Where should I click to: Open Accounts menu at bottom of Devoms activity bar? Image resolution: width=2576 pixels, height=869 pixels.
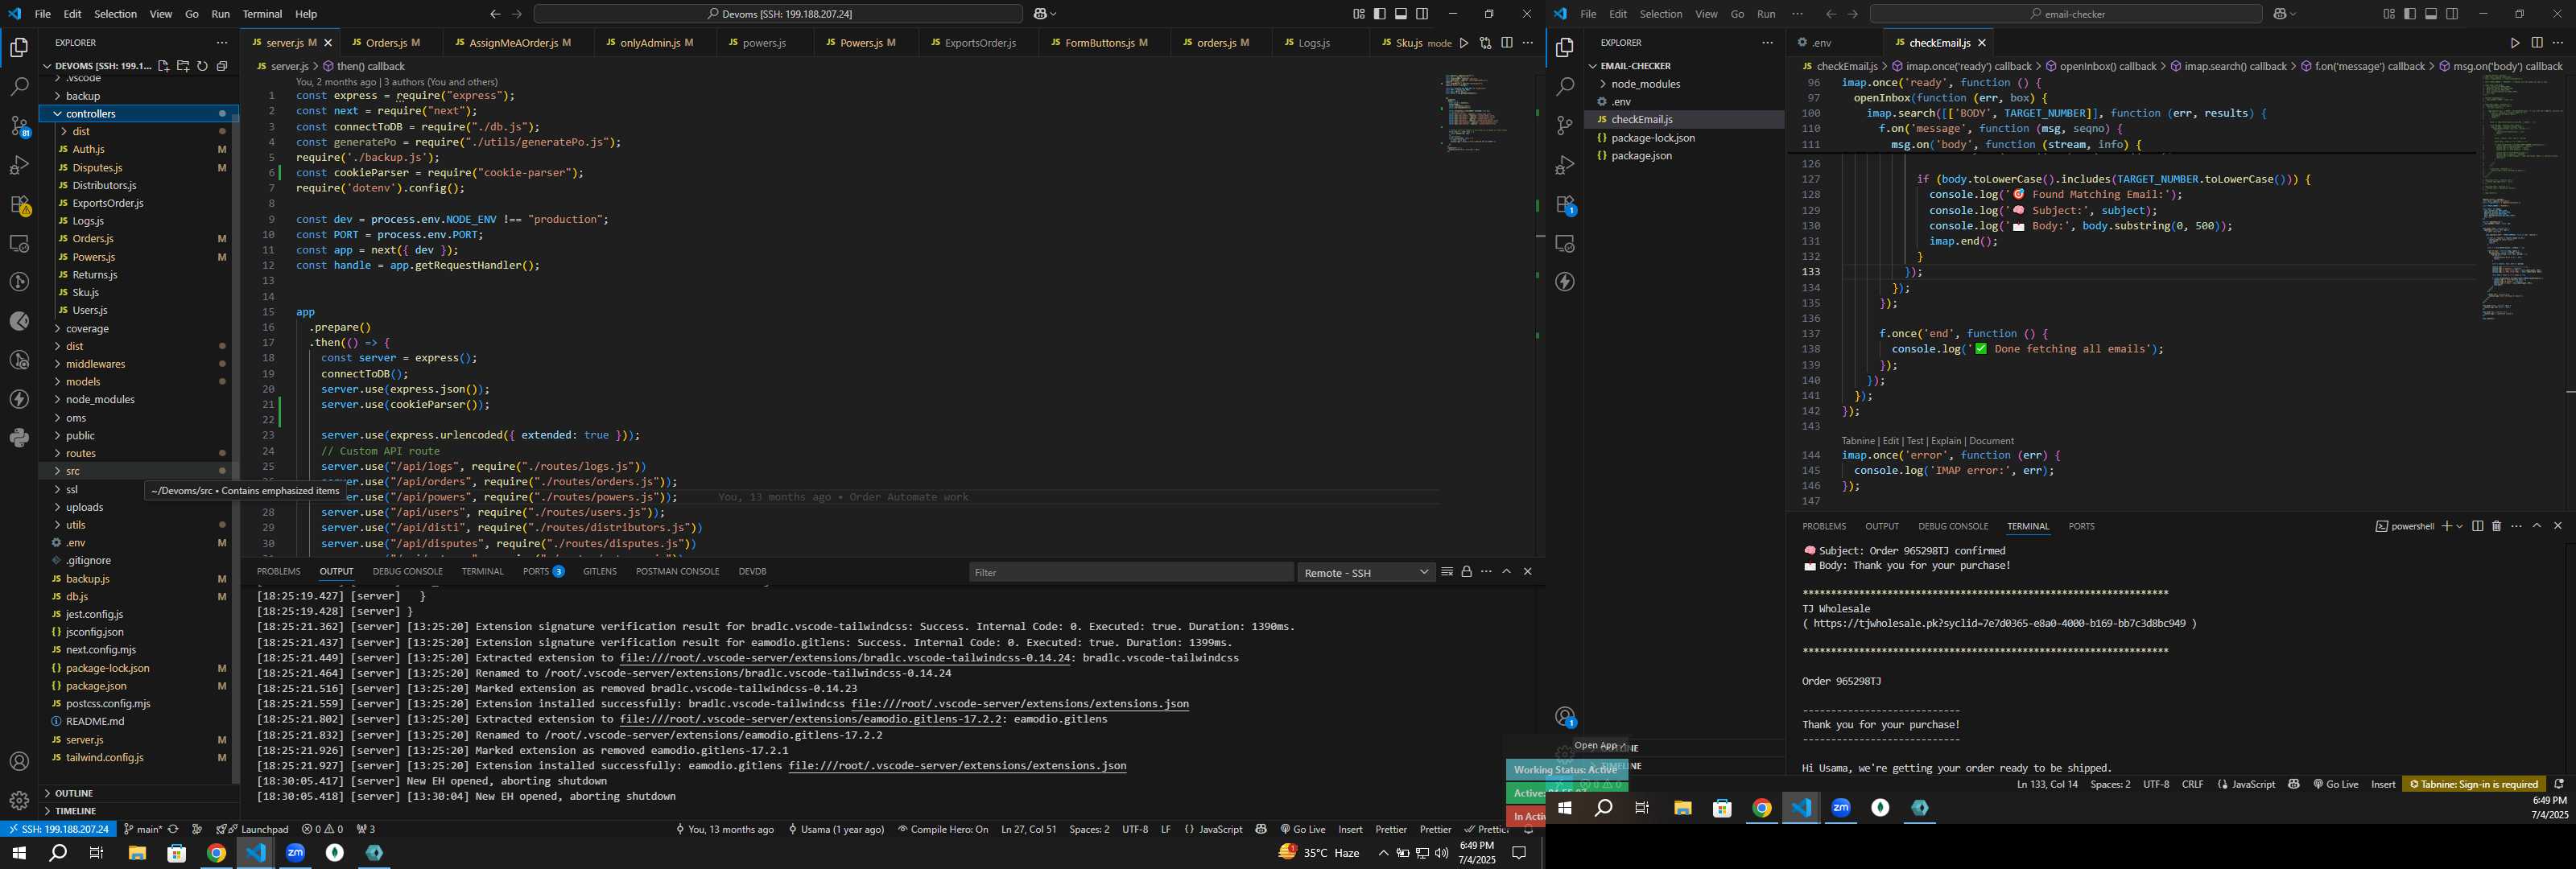pos(19,762)
